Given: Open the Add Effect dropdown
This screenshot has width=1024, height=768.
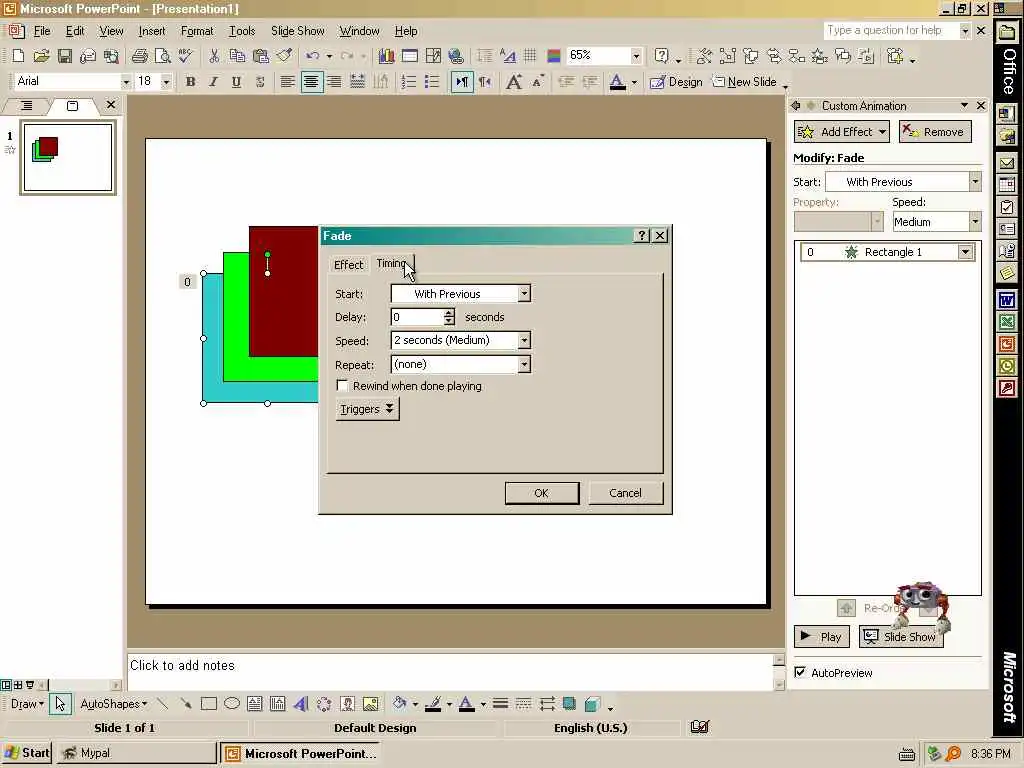Looking at the screenshot, I should (842, 132).
